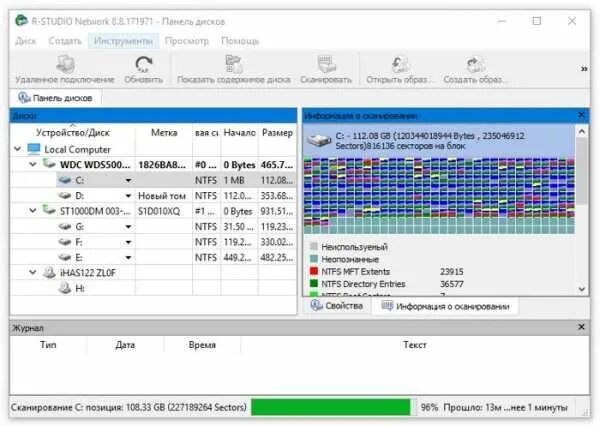This screenshot has width=600, height=426.
Task: Click the Время column header in the log
Action: [x=202, y=345]
